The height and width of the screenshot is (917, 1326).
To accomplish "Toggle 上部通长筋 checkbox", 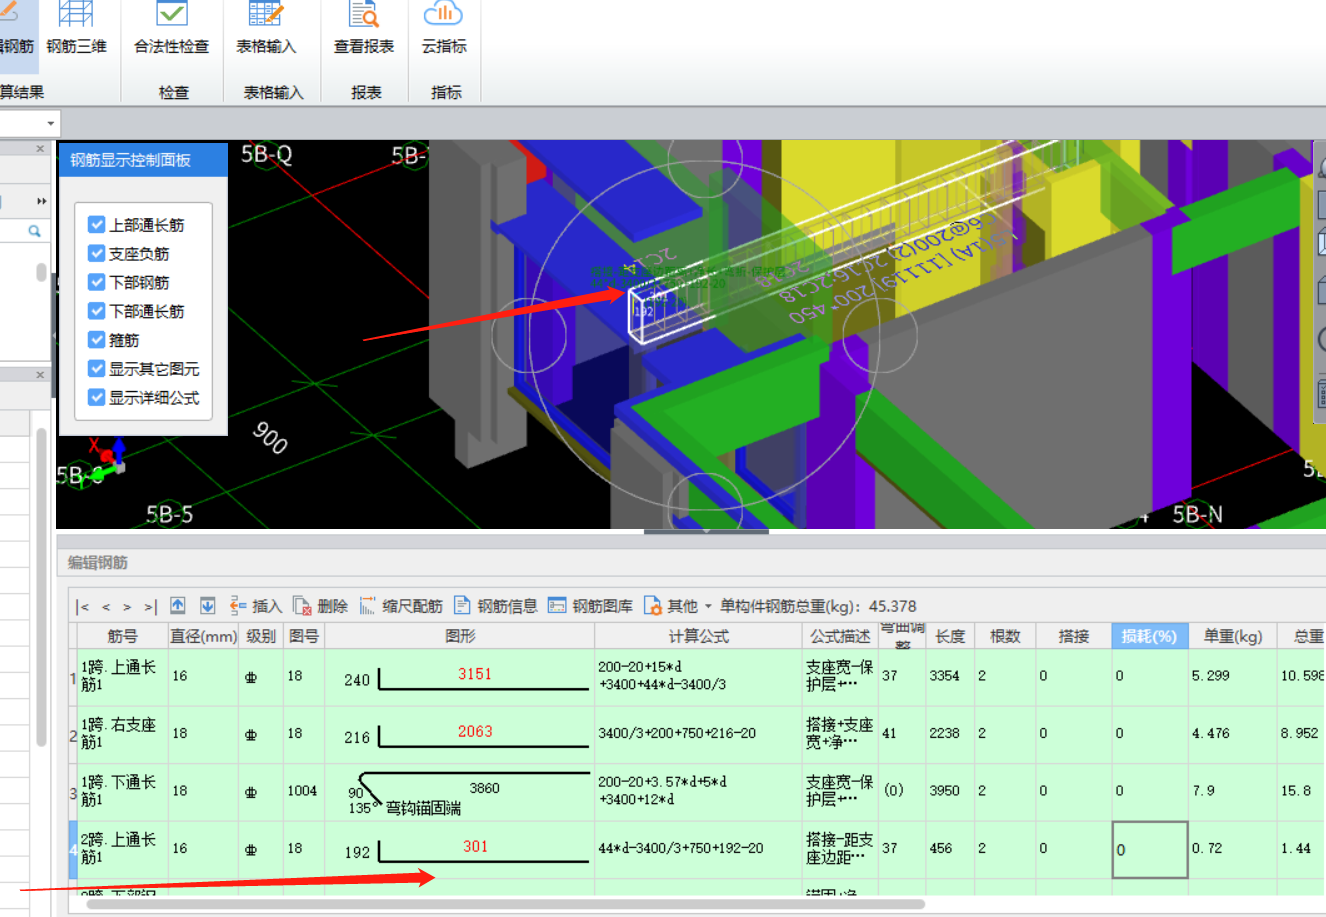I will [x=97, y=225].
